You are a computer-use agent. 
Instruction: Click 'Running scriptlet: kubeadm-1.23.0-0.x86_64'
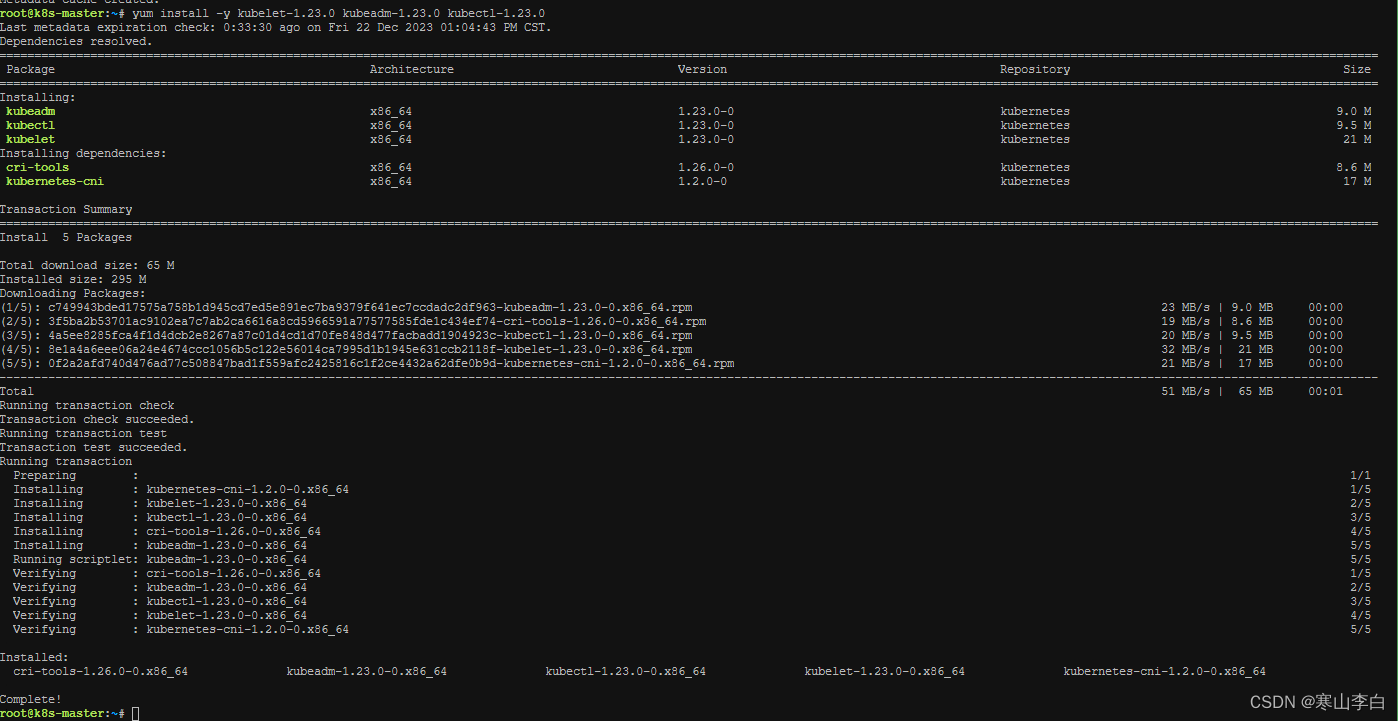pyautogui.click(x=160, y=560)
